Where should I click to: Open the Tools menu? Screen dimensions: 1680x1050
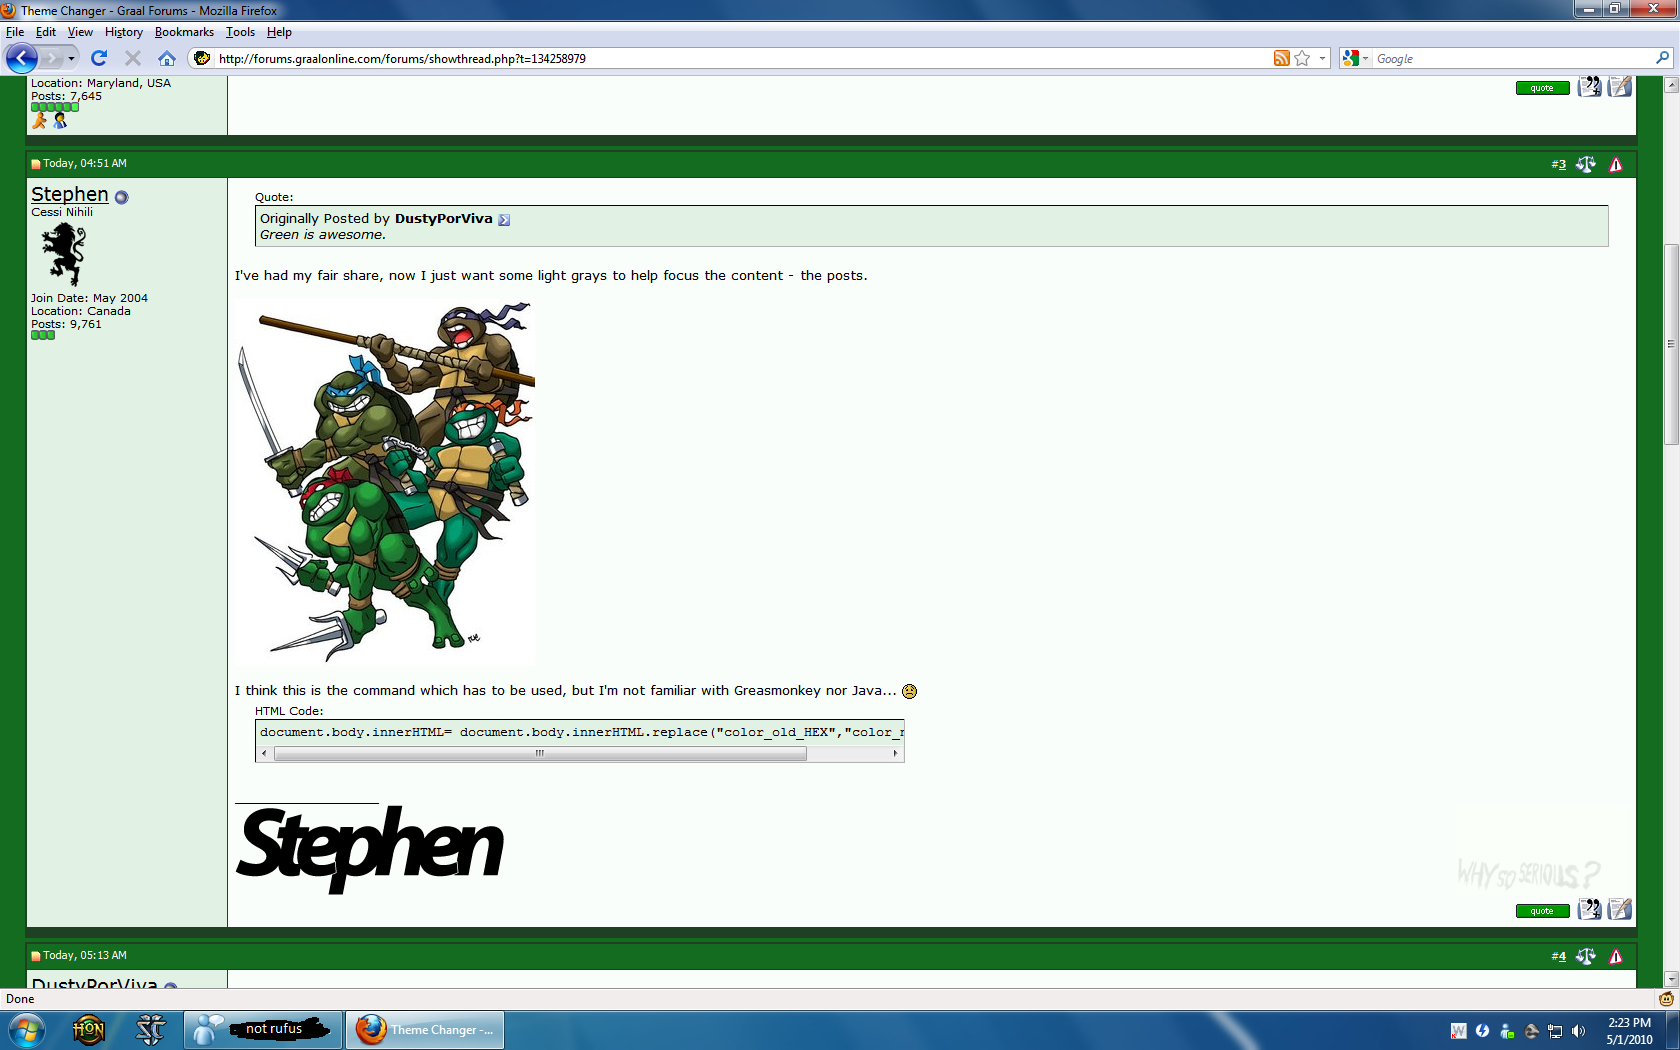[x=240, y=32]
